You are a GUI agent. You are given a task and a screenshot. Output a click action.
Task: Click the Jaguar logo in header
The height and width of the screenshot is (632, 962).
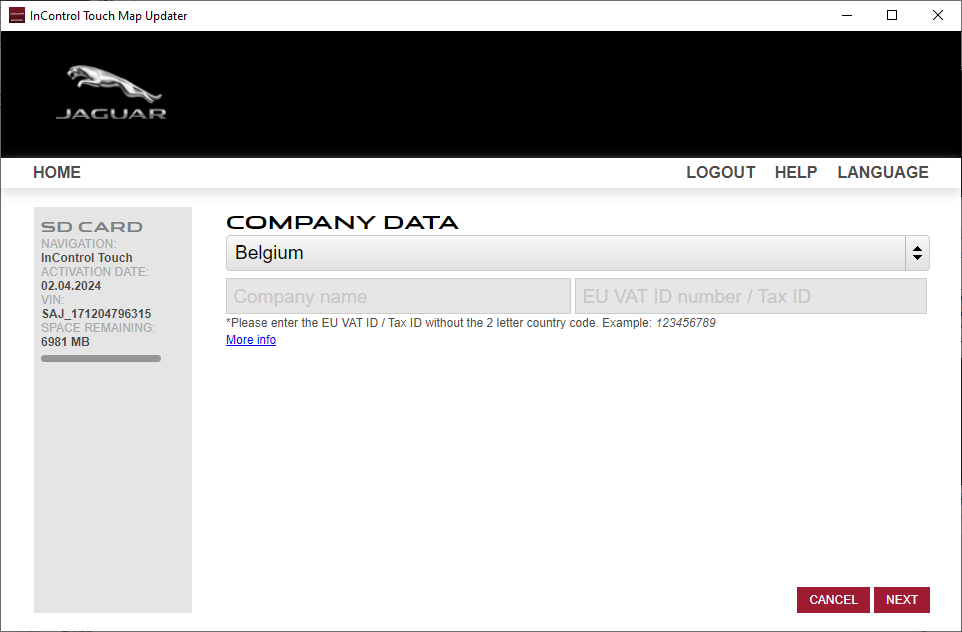tap(111, 92)
